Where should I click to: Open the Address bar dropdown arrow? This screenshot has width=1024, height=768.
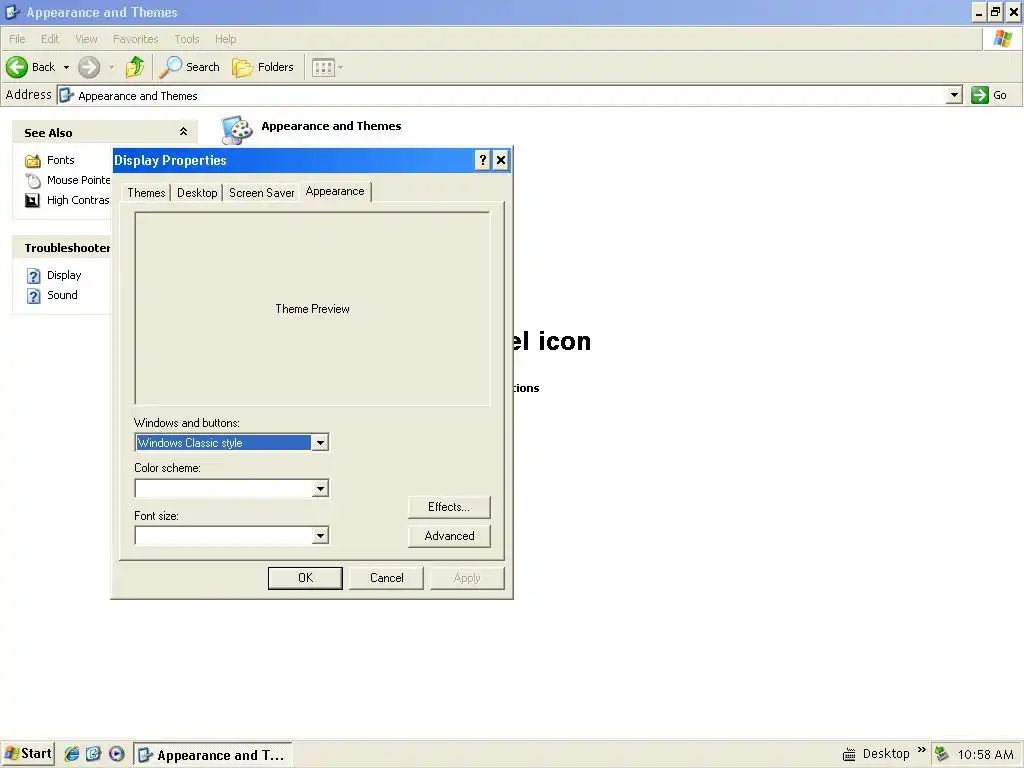pyautogui.click(x=954, y=95)
